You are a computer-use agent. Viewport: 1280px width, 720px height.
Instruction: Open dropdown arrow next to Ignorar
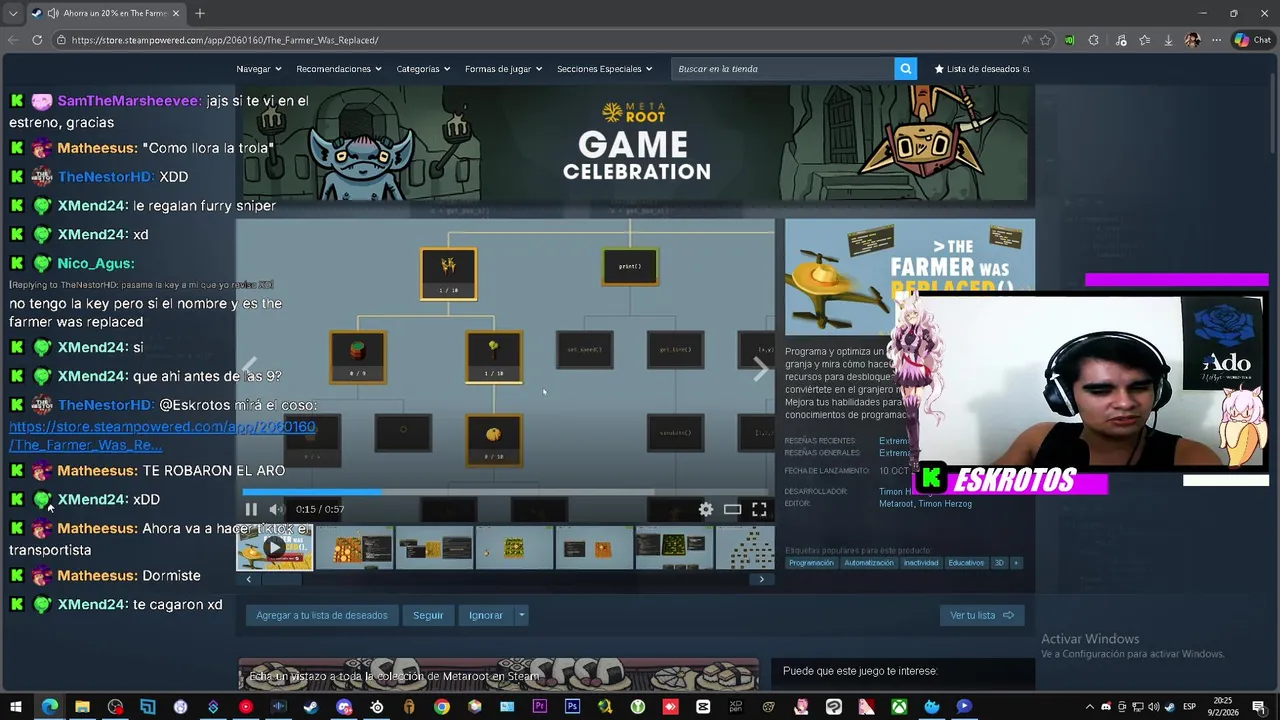(x=521, y=615)
